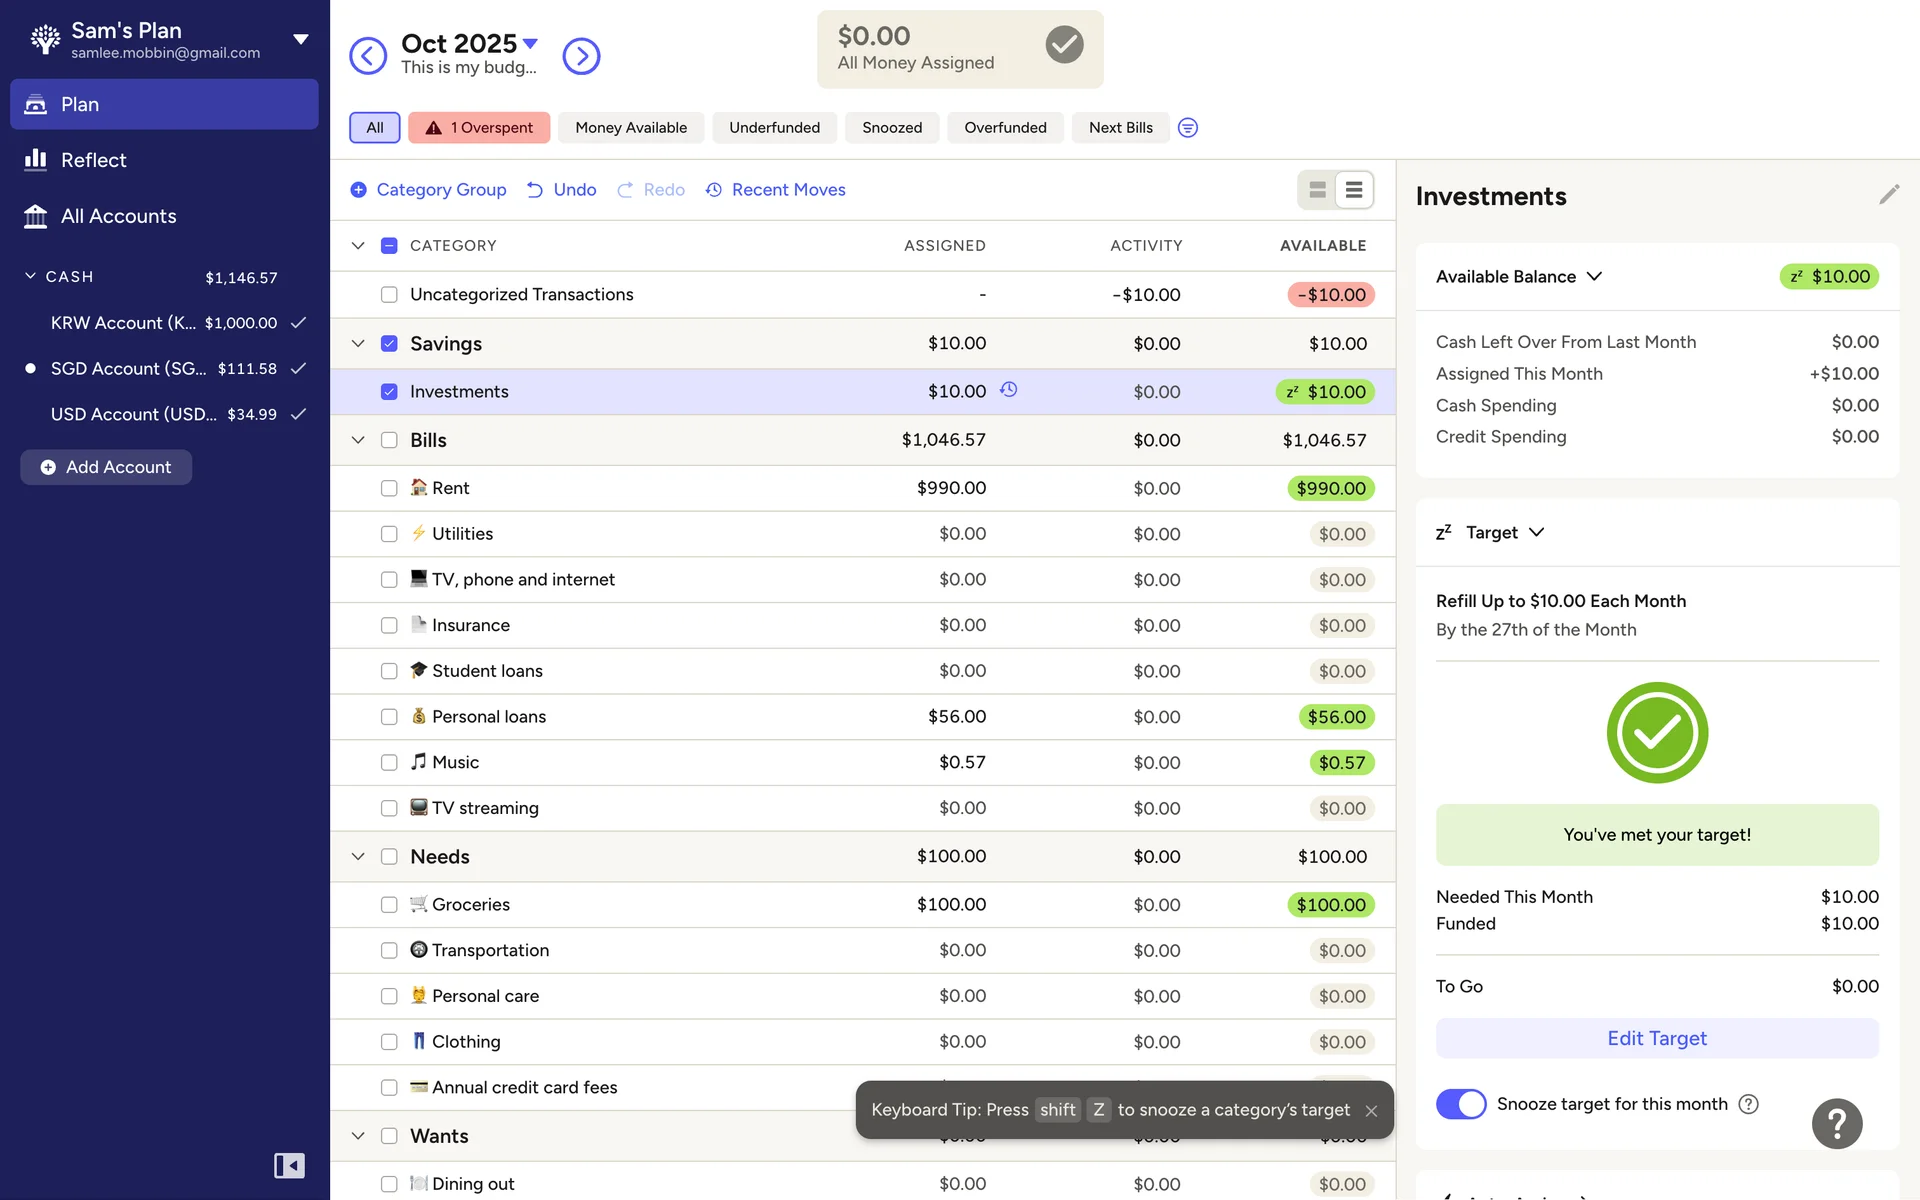Select the Underfunded filter tab
Screen dimensions: 1920x1200
pos(774,128)
